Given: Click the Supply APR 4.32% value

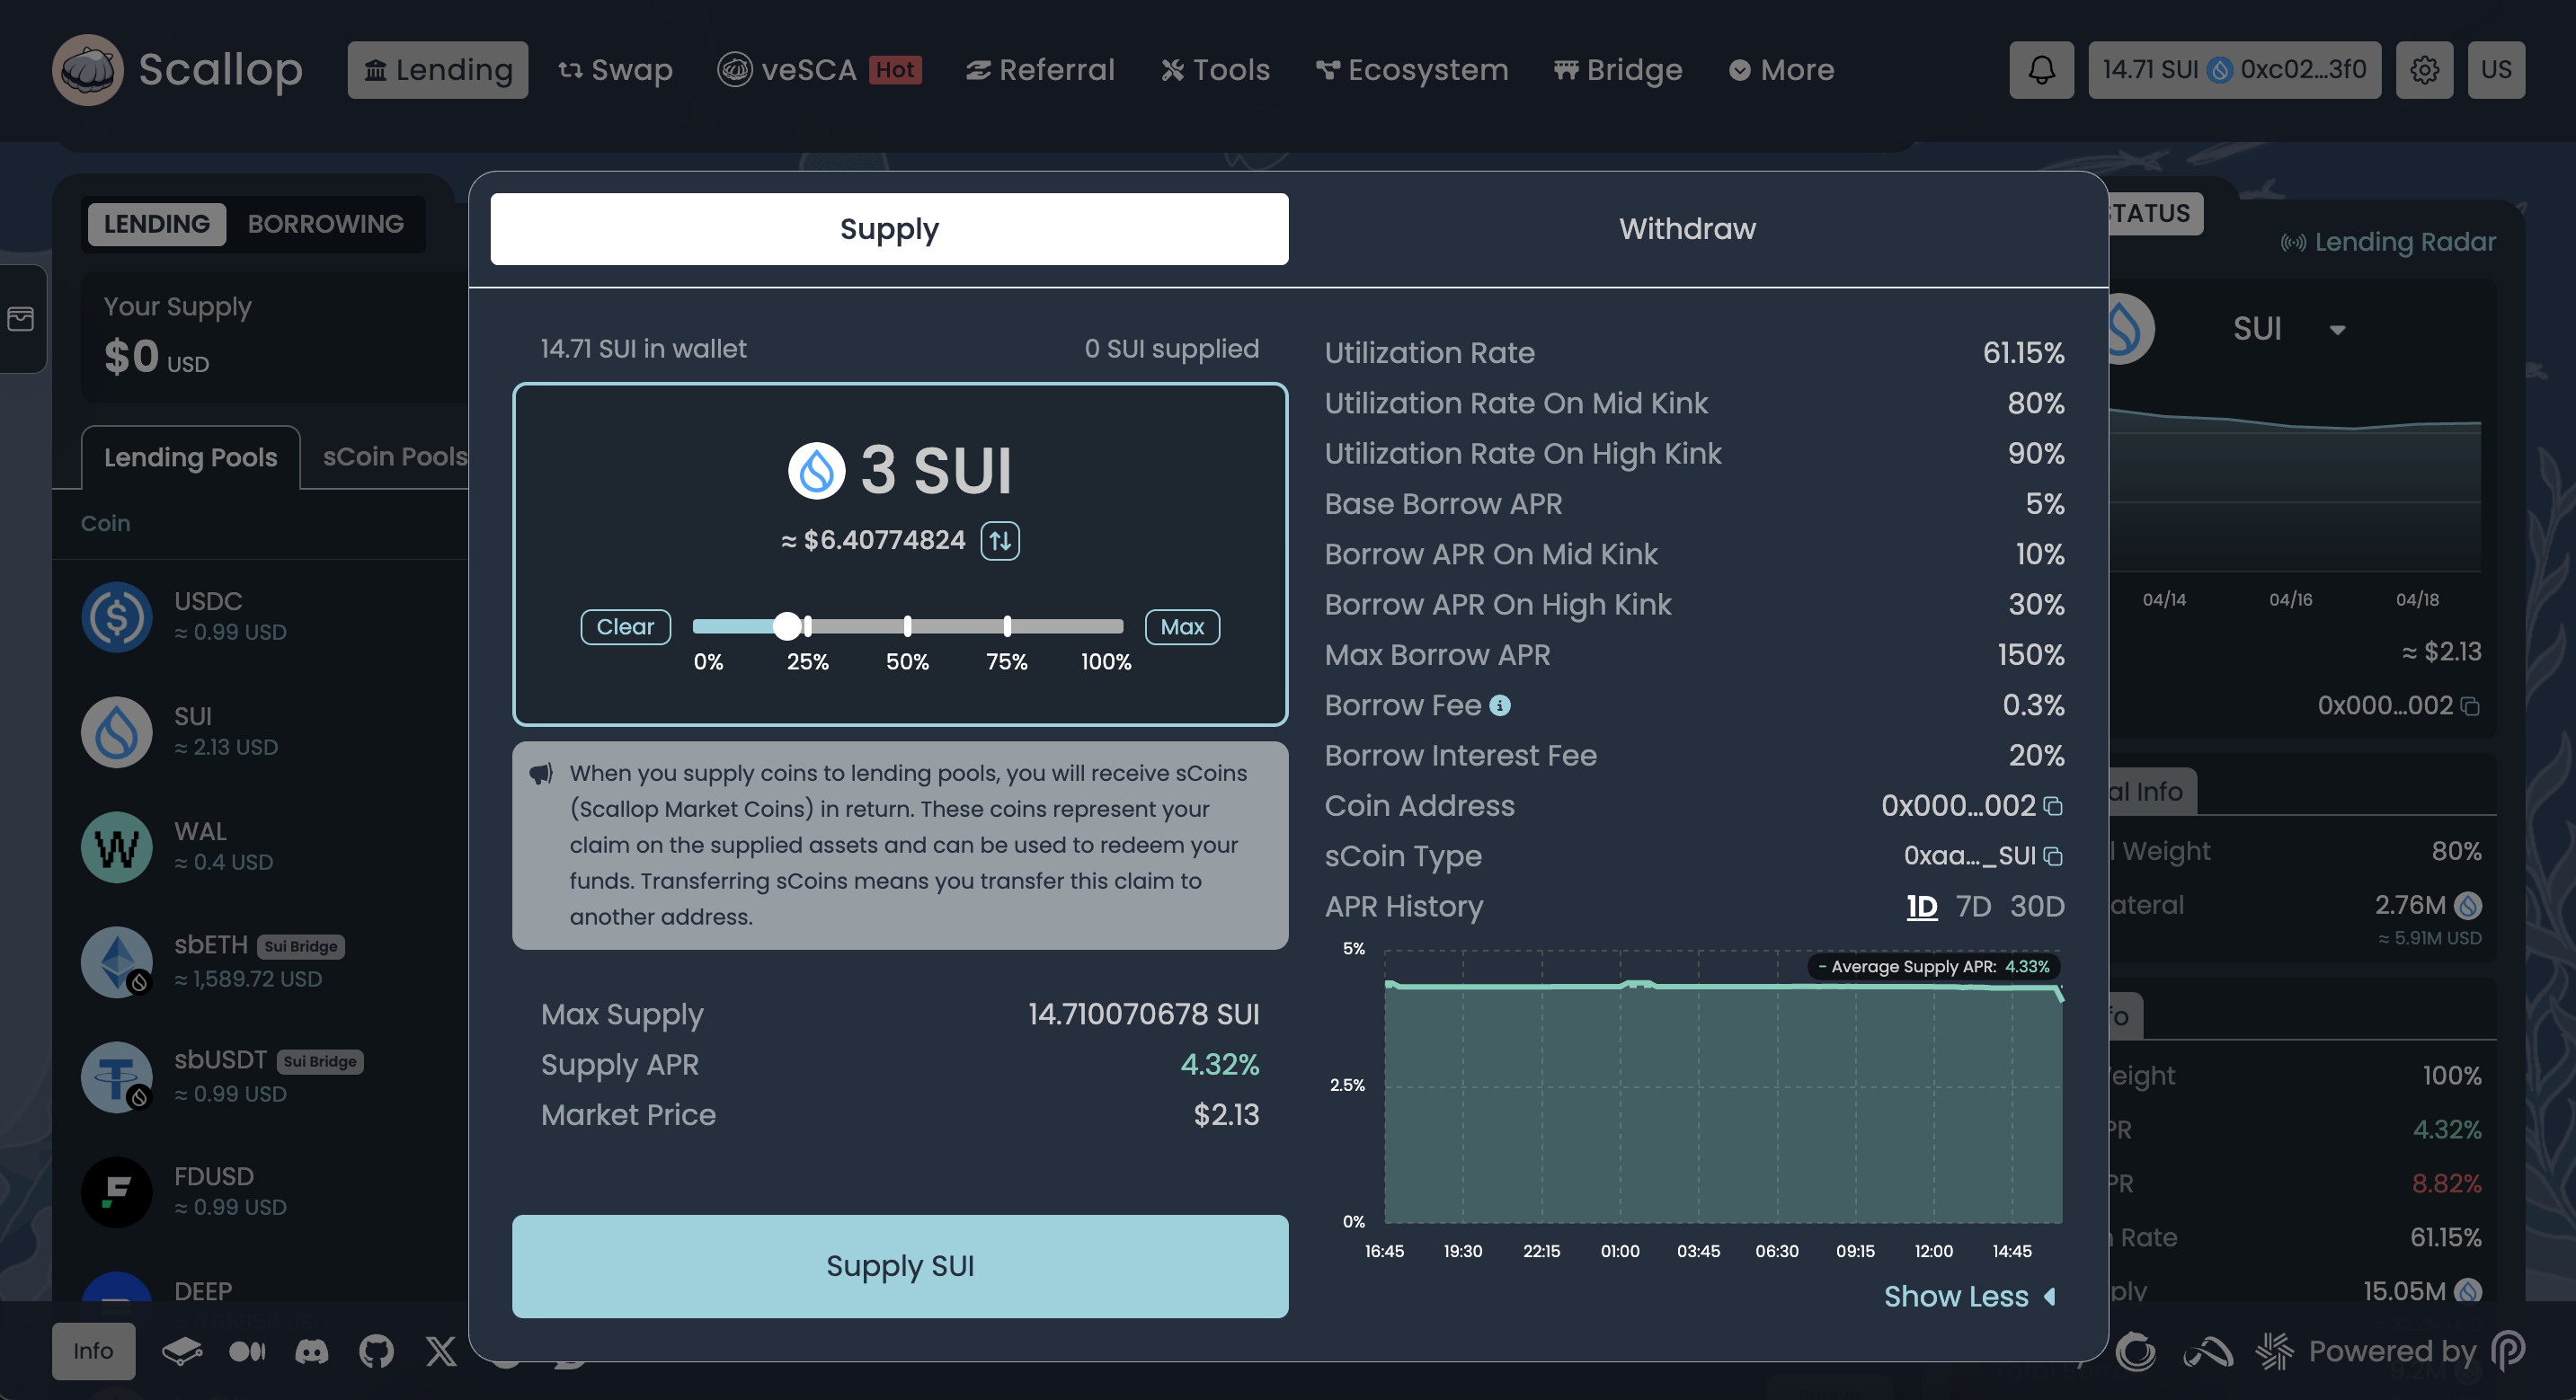Looking at the screenshot, I should point(1219,1065).
